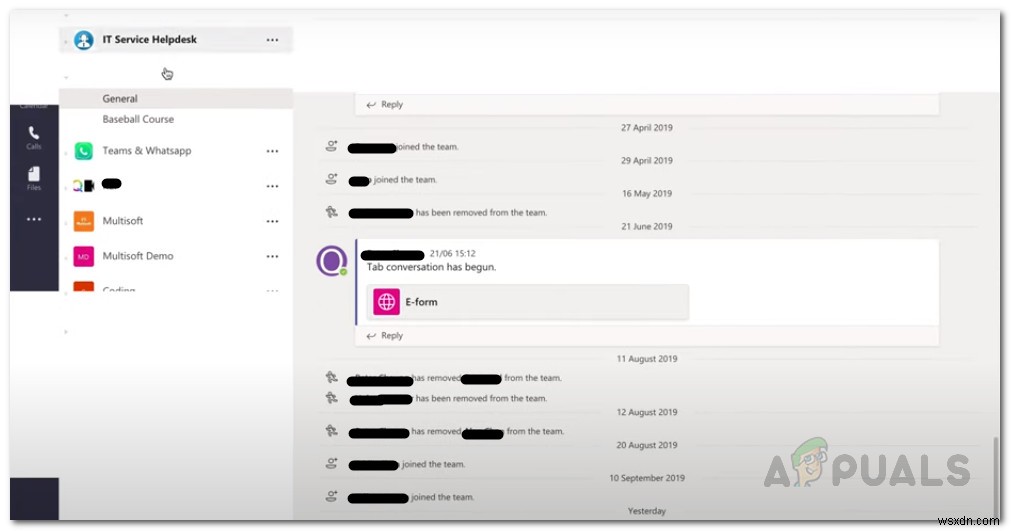This screenshot has height=531, width=1011.
Task: Open more options for IT Service Helpdesk
Action: tap(273, 40)
